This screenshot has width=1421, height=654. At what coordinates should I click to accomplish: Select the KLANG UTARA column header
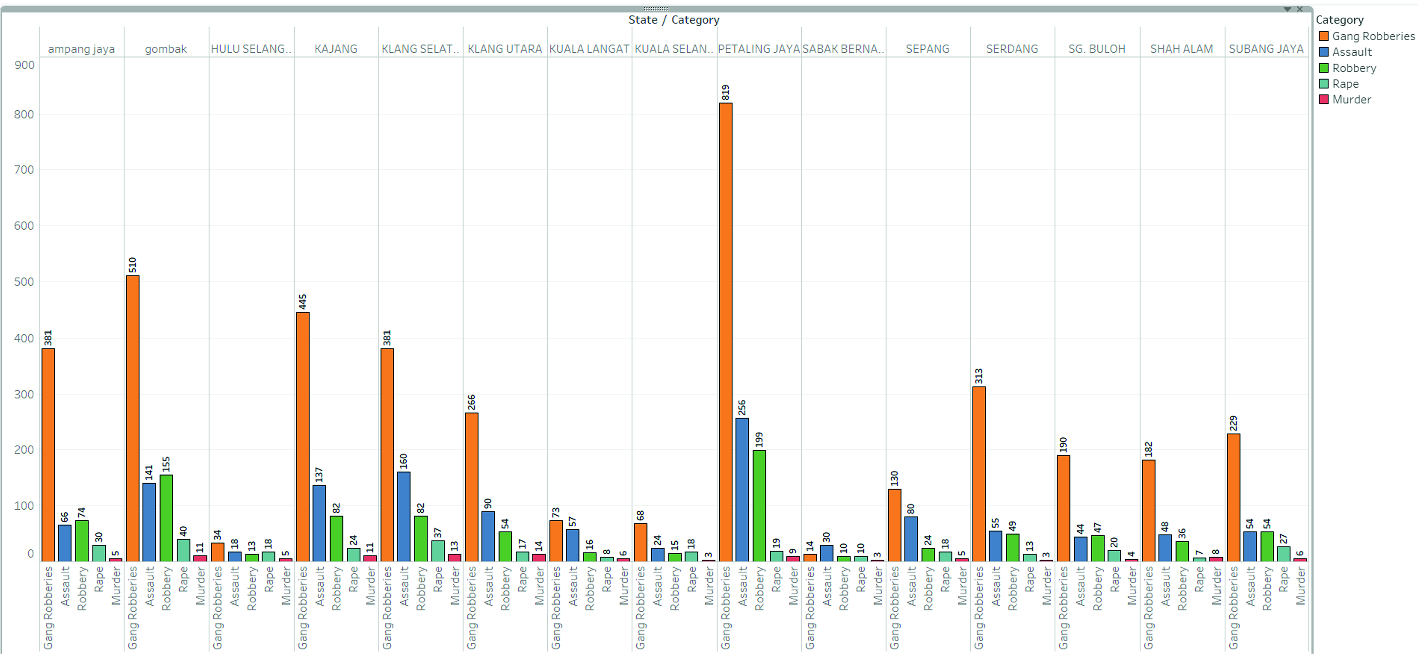[x=505, y=48]
